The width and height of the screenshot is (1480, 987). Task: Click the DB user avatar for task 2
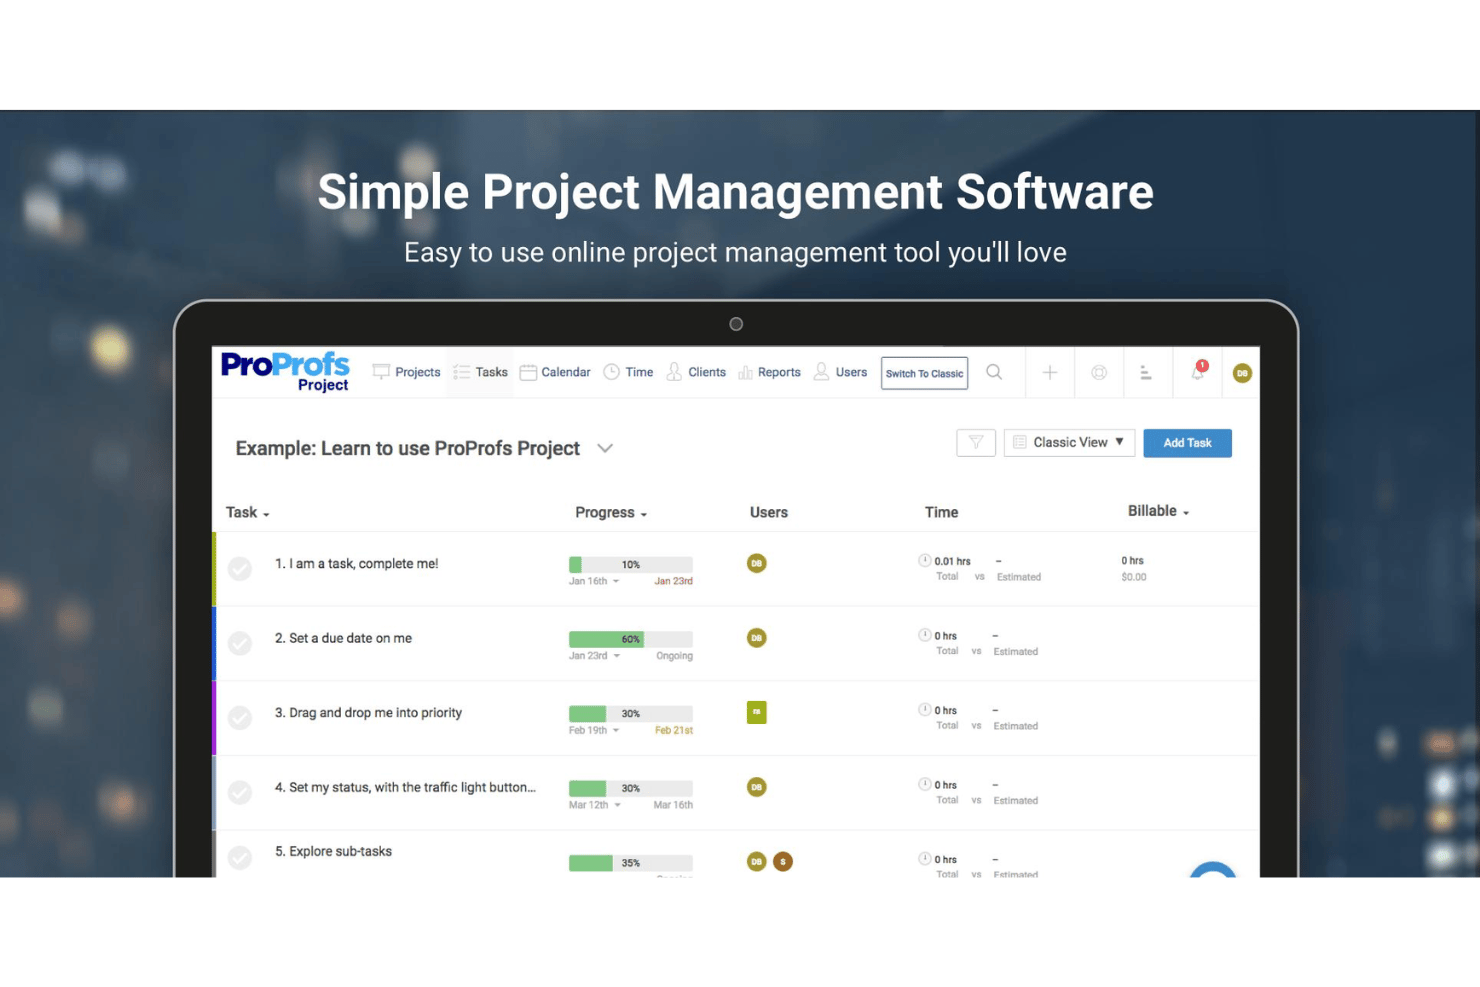[757, 638]
